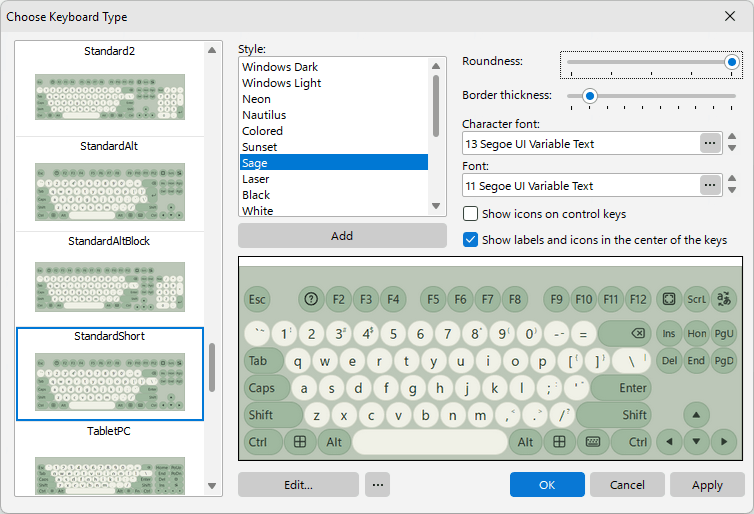Click the left Alt key in preview
Viewport: 754px width, 514px height.
pos(334,442)
